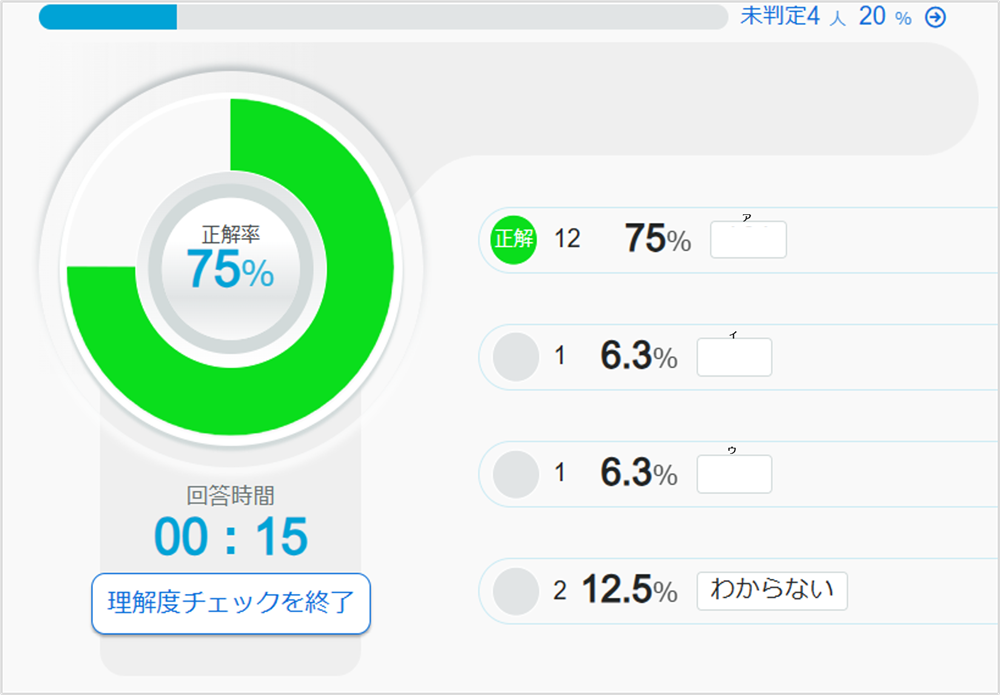Open the 未判定4人 link
The width and height of the screenshot is (1000, 695).
pyautogui.click(x=793, y=17)
